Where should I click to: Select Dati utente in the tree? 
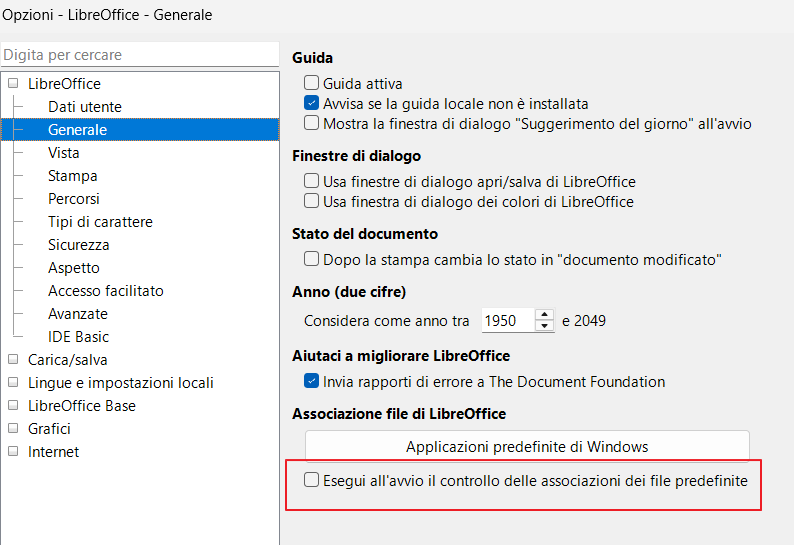(85, 107)
